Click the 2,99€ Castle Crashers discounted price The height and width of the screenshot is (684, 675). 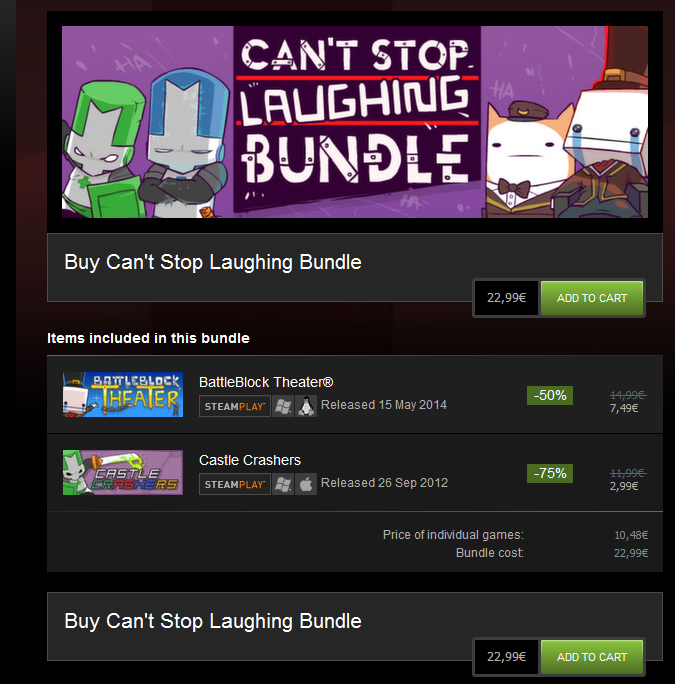click(624, 486)
